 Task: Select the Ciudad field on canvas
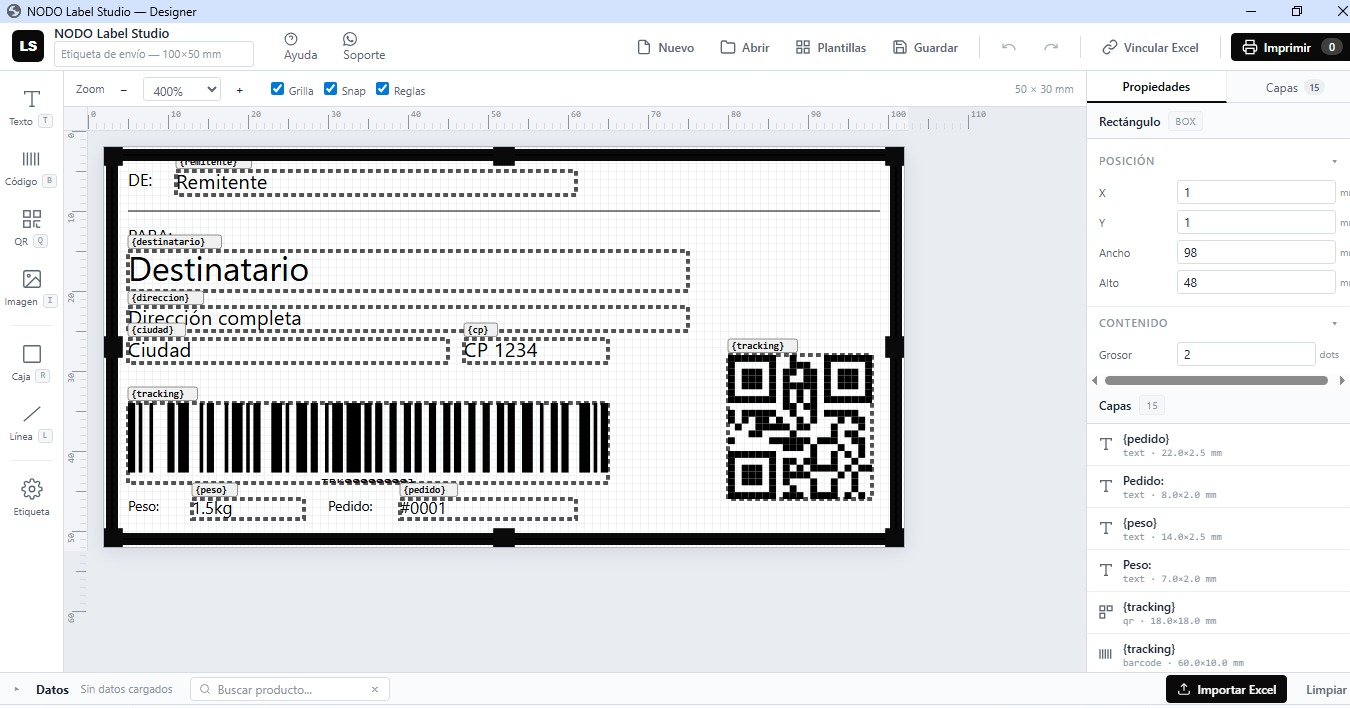click(x=288, y=350)
